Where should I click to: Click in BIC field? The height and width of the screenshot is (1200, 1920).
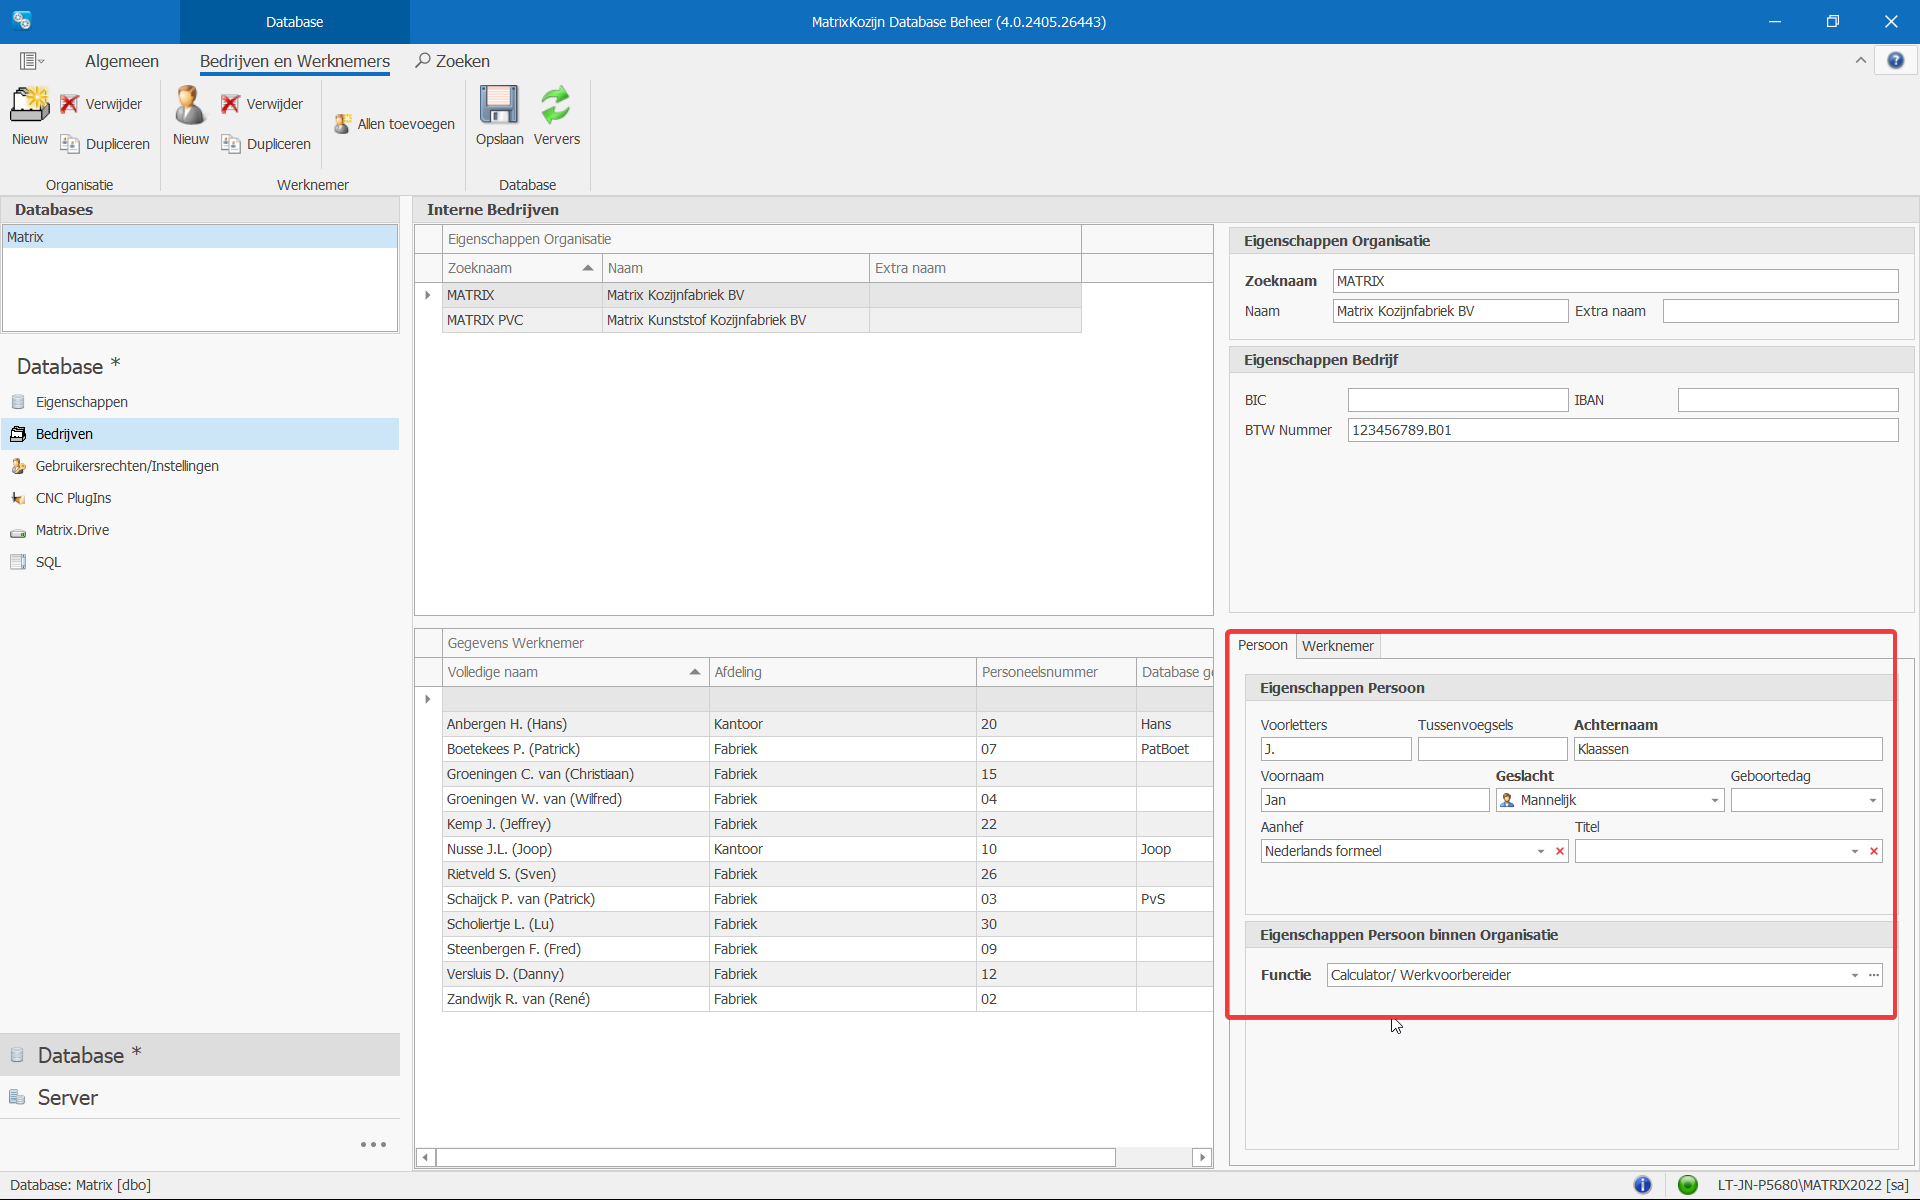point(1458,400)
